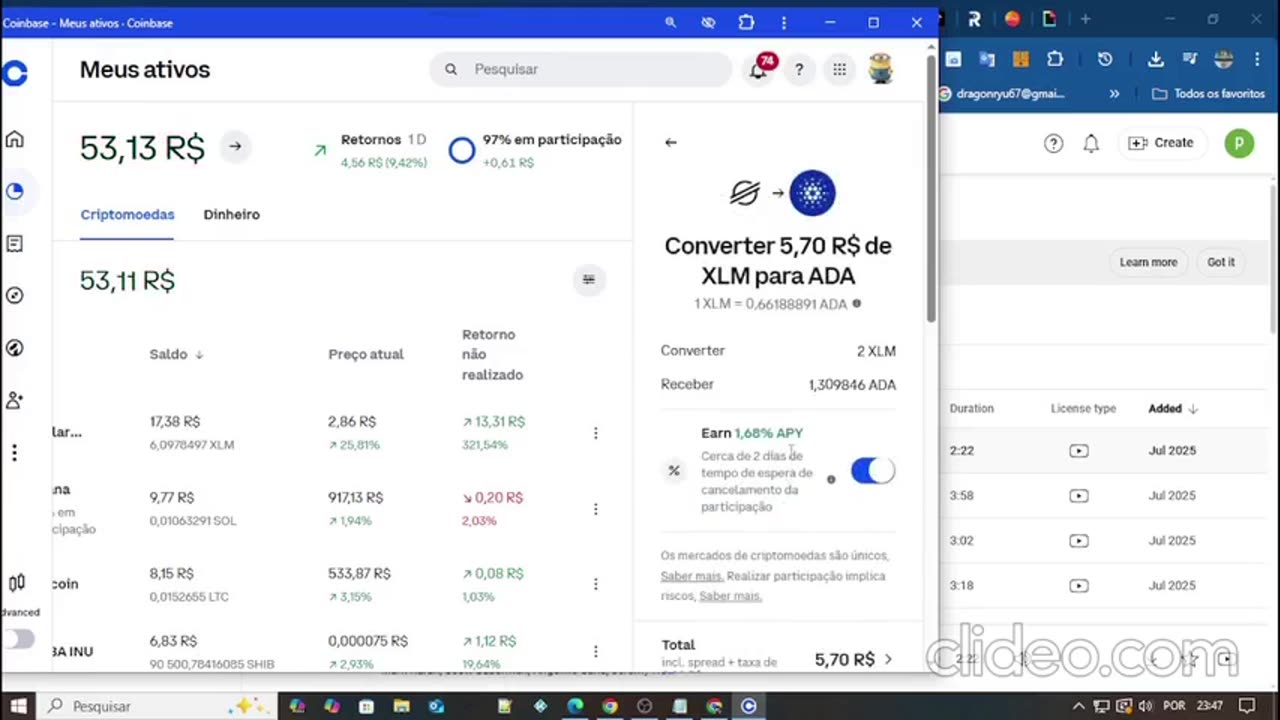Open options menu for the 8,15 R$ LTC row
The image size is (1280, 720).
(x=596, y=584)
